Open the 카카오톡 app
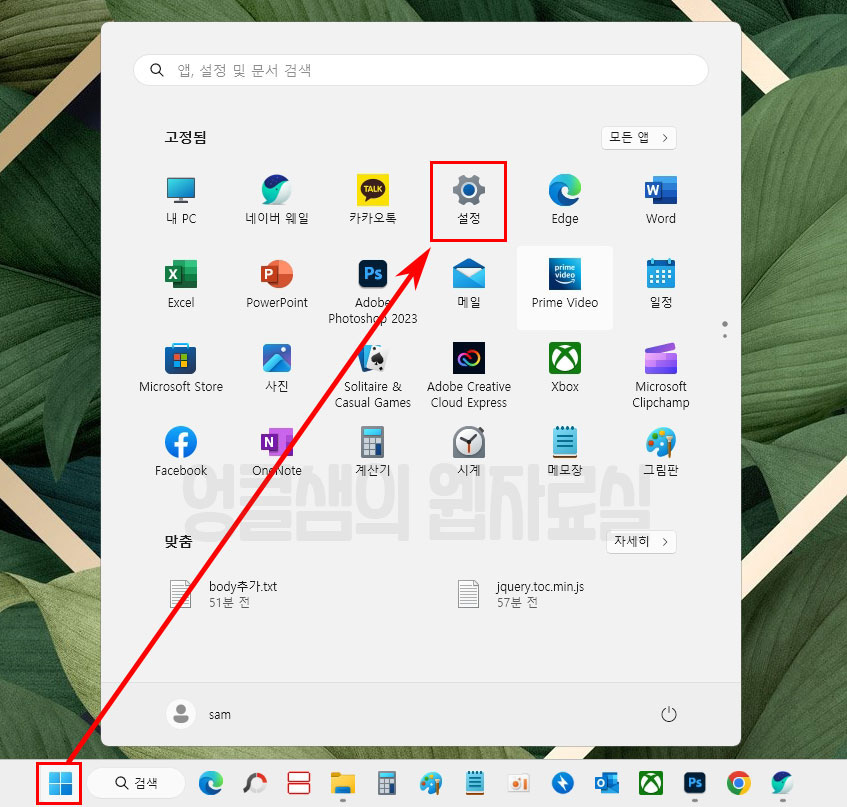 pyautogui.click(x=373, y=200)
